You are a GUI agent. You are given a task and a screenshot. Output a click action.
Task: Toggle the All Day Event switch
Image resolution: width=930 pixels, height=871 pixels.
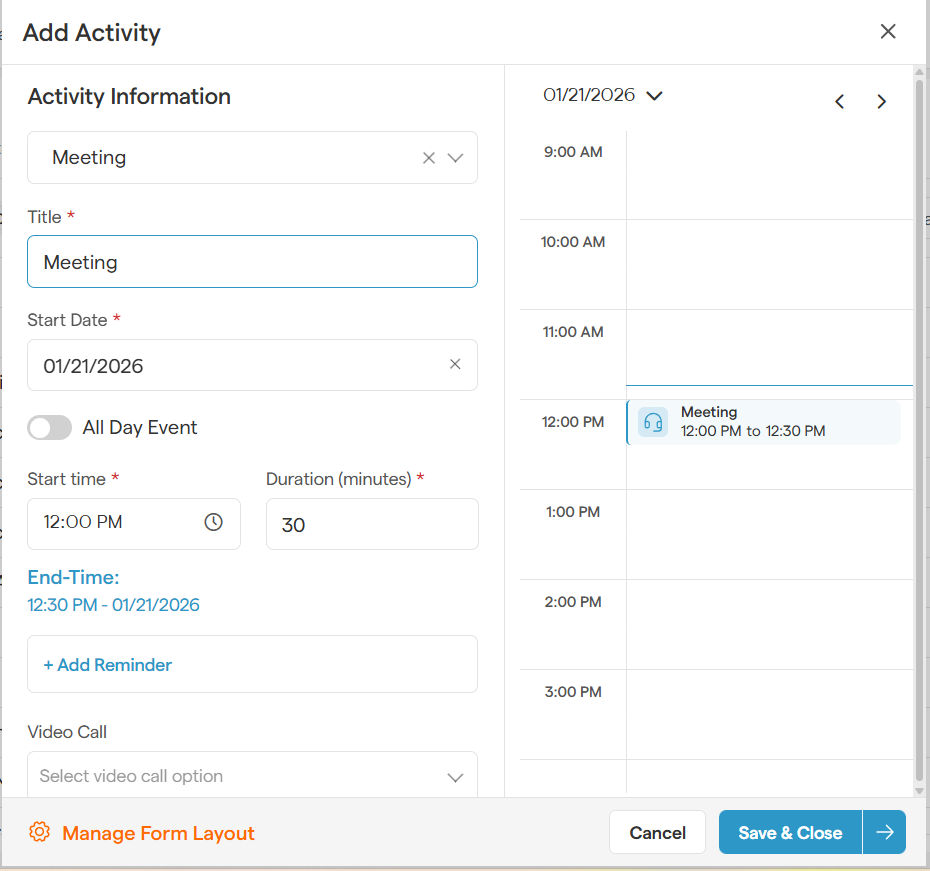[x=50, y=428]
